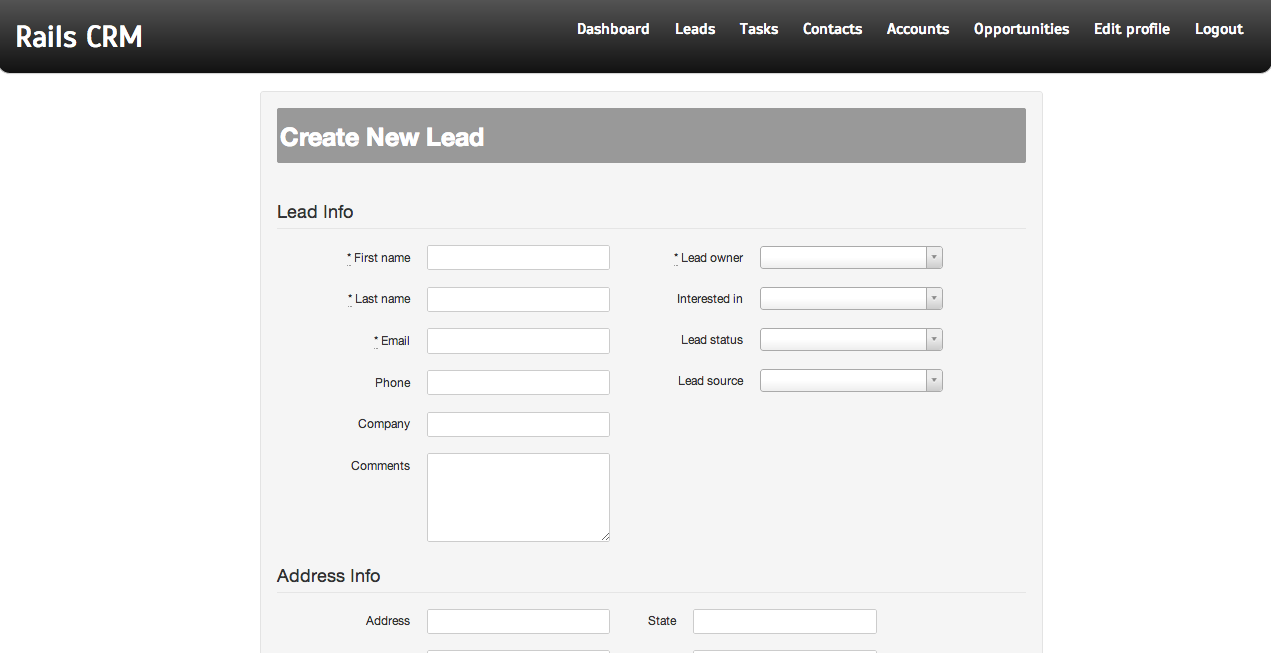Focus the State input field

click(784, 621)
